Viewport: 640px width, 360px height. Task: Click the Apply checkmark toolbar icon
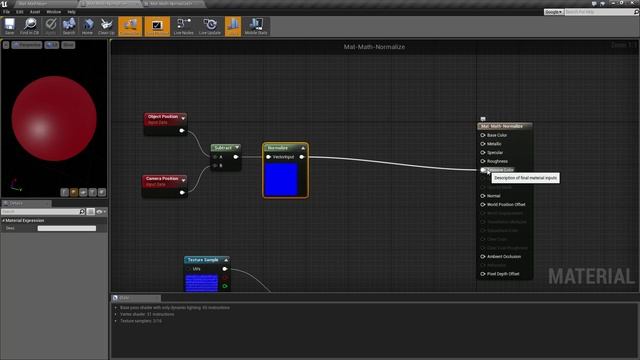(x=51, y=26)
